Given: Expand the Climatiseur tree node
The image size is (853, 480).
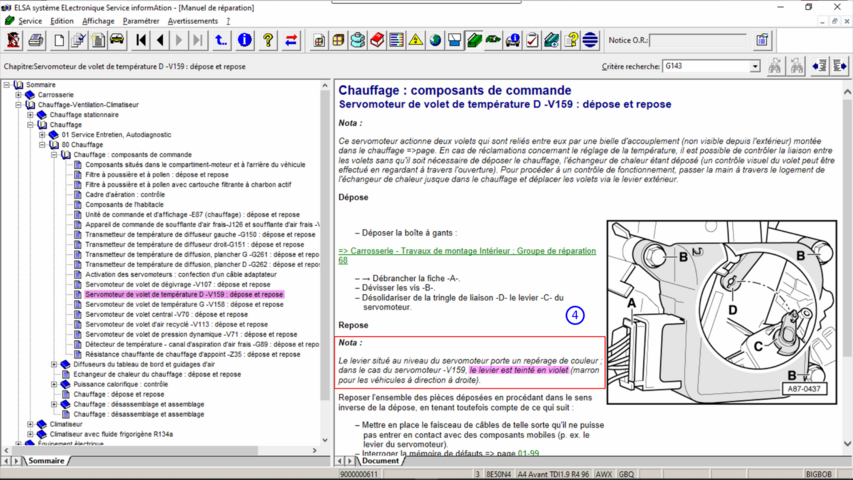Looking at the screenshot, I should click(30, 424).
